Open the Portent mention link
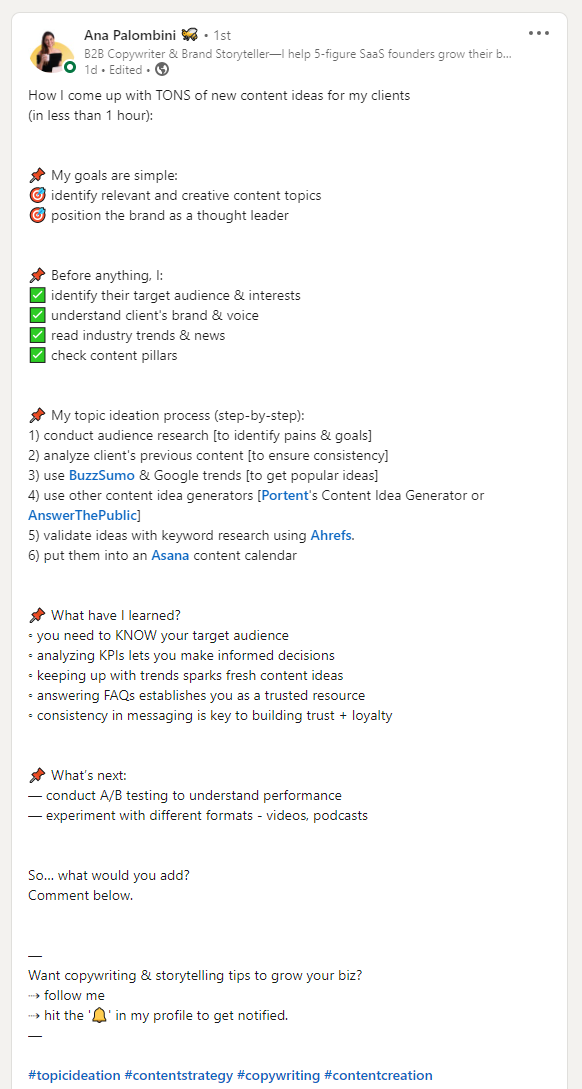Screen dimensions: 582x1089 [284, 496]
